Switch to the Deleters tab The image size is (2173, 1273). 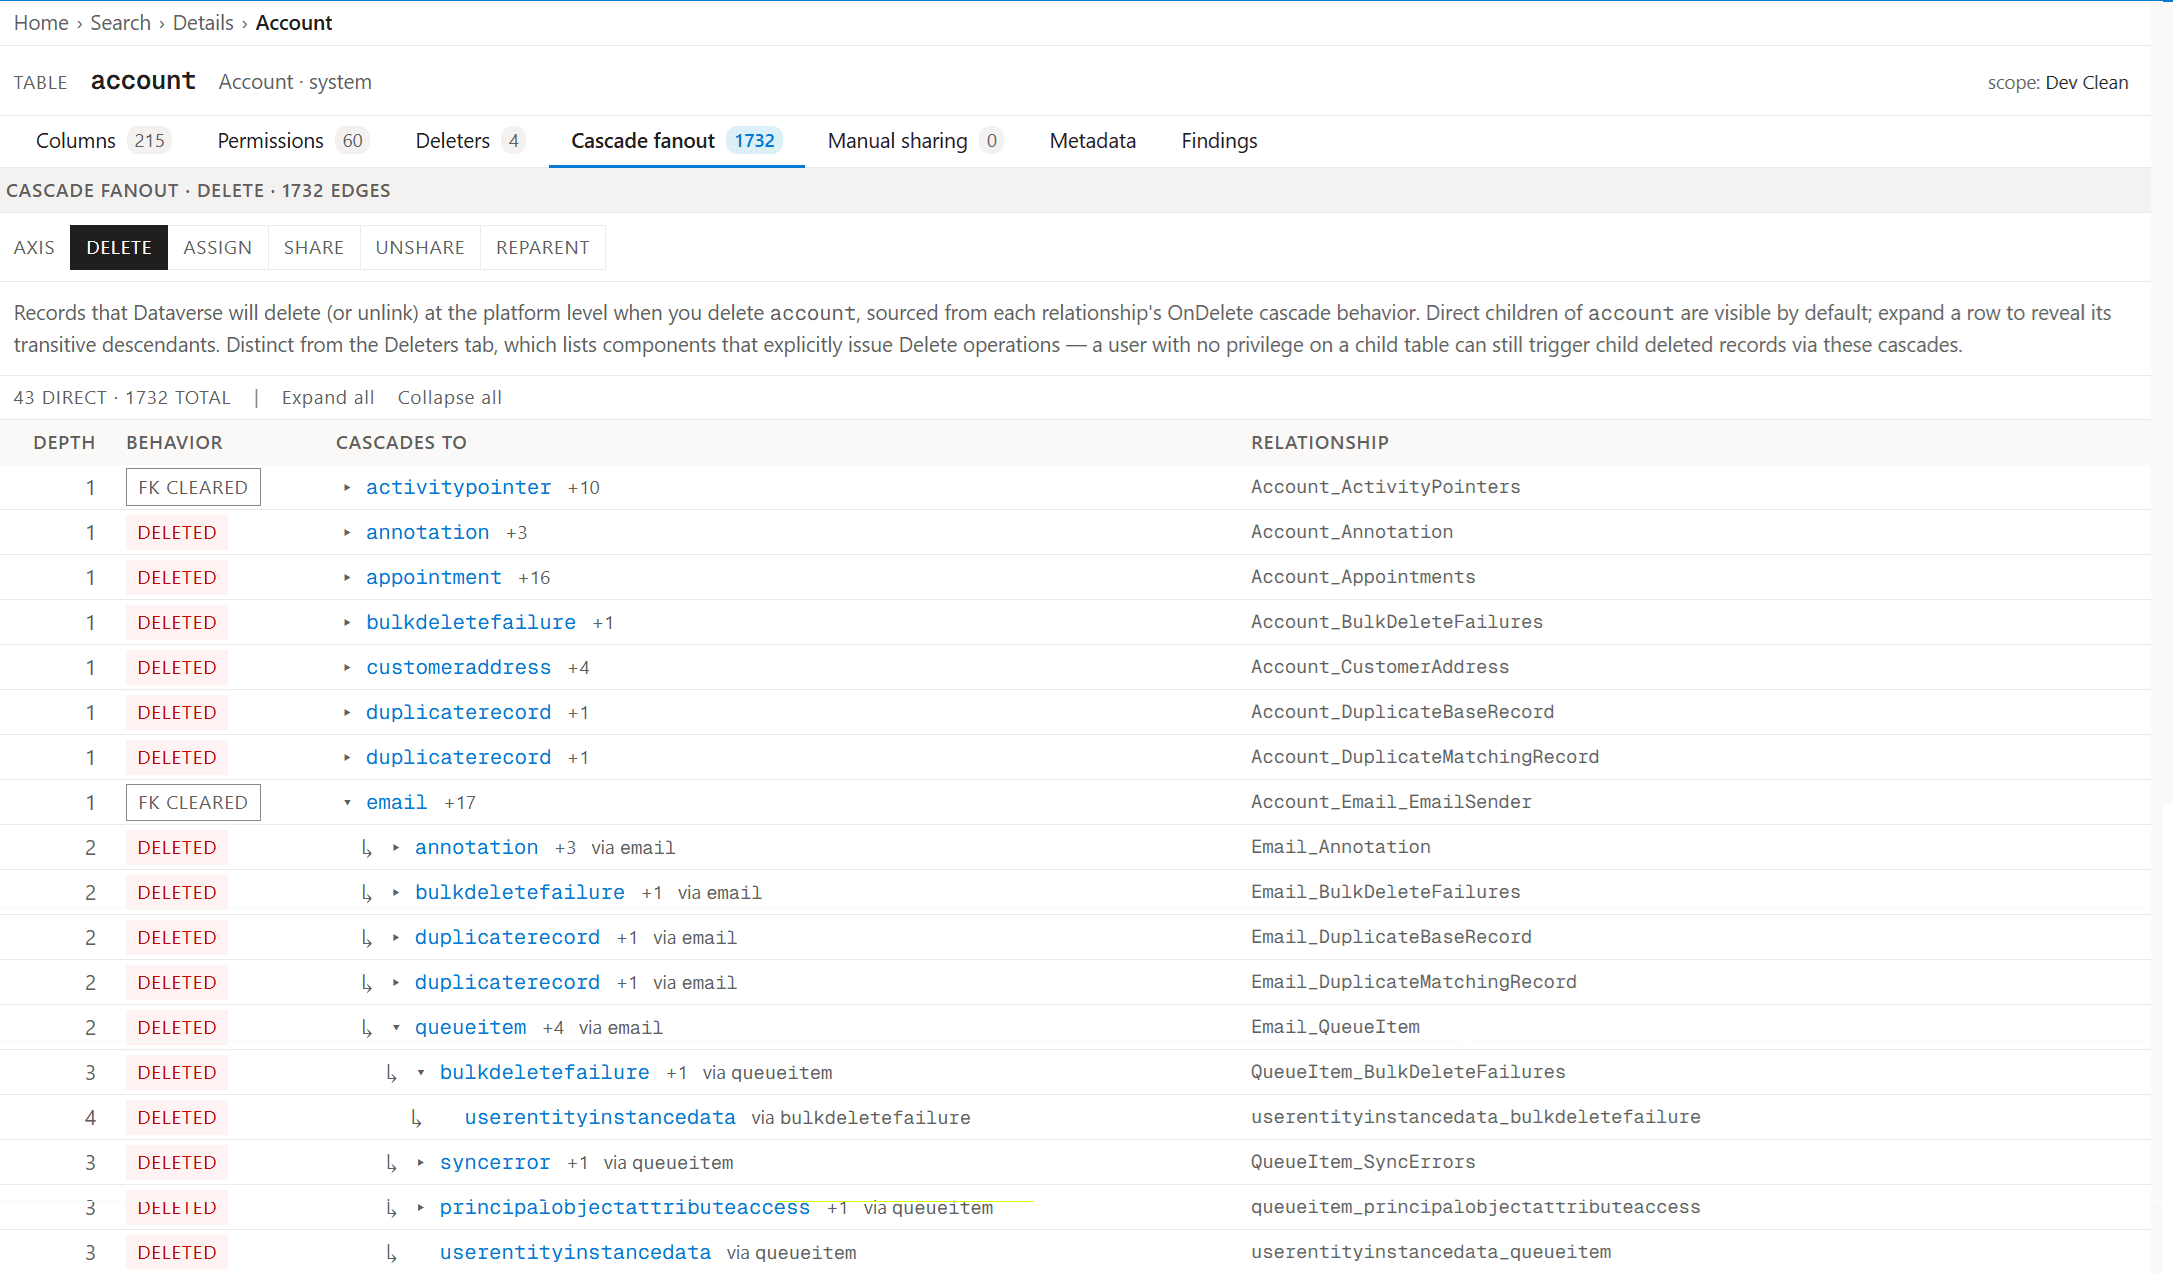point(470,141)
